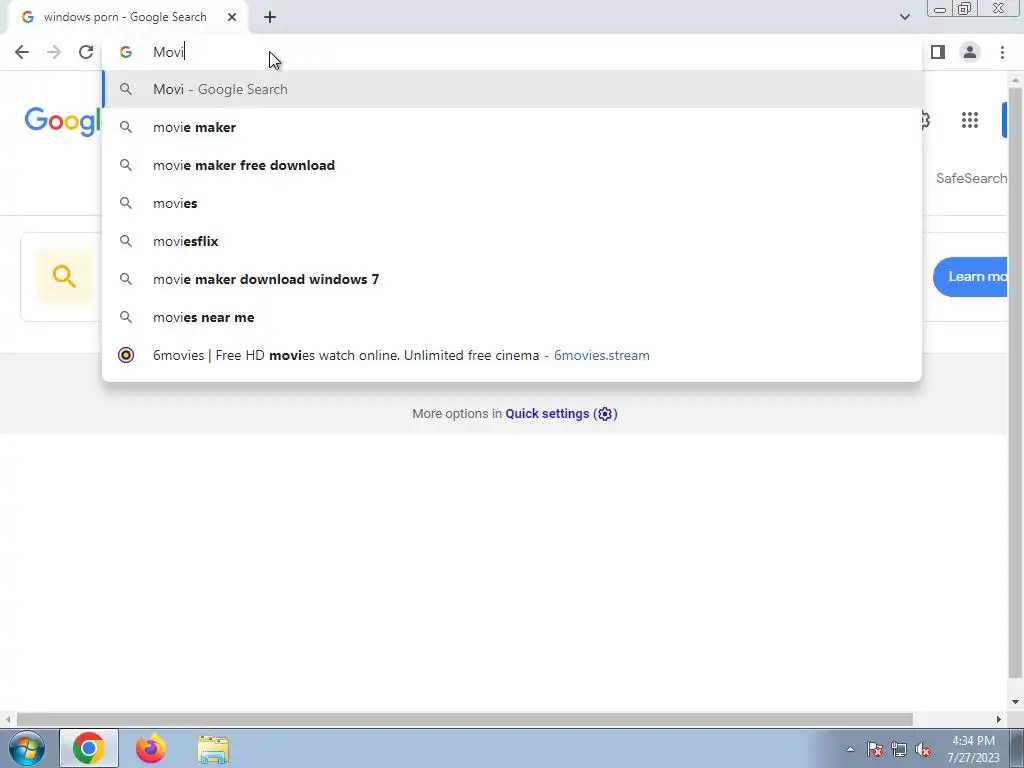Open the 6movies.stream site suggestion
Image resolution: width=1024 pixels, height=768 pixels.
[x=512, y=355]
